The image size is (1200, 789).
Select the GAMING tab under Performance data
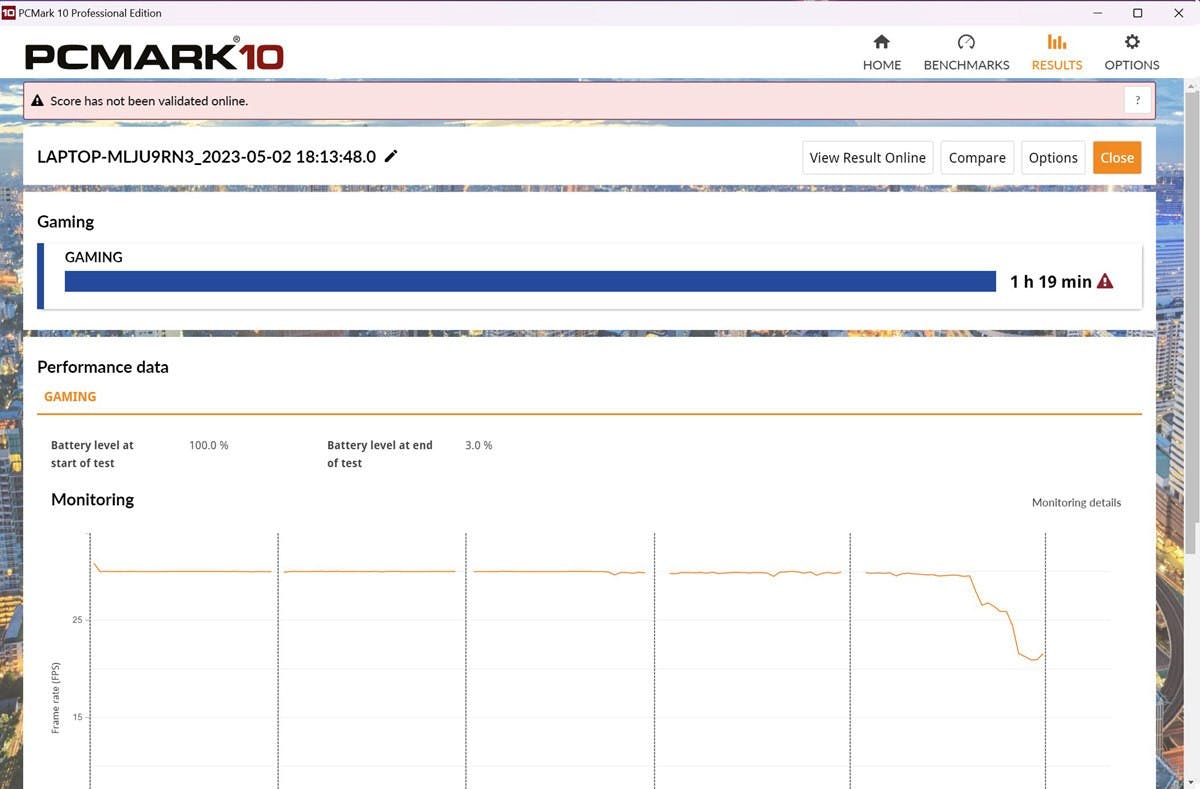click(x=70, y=397)
